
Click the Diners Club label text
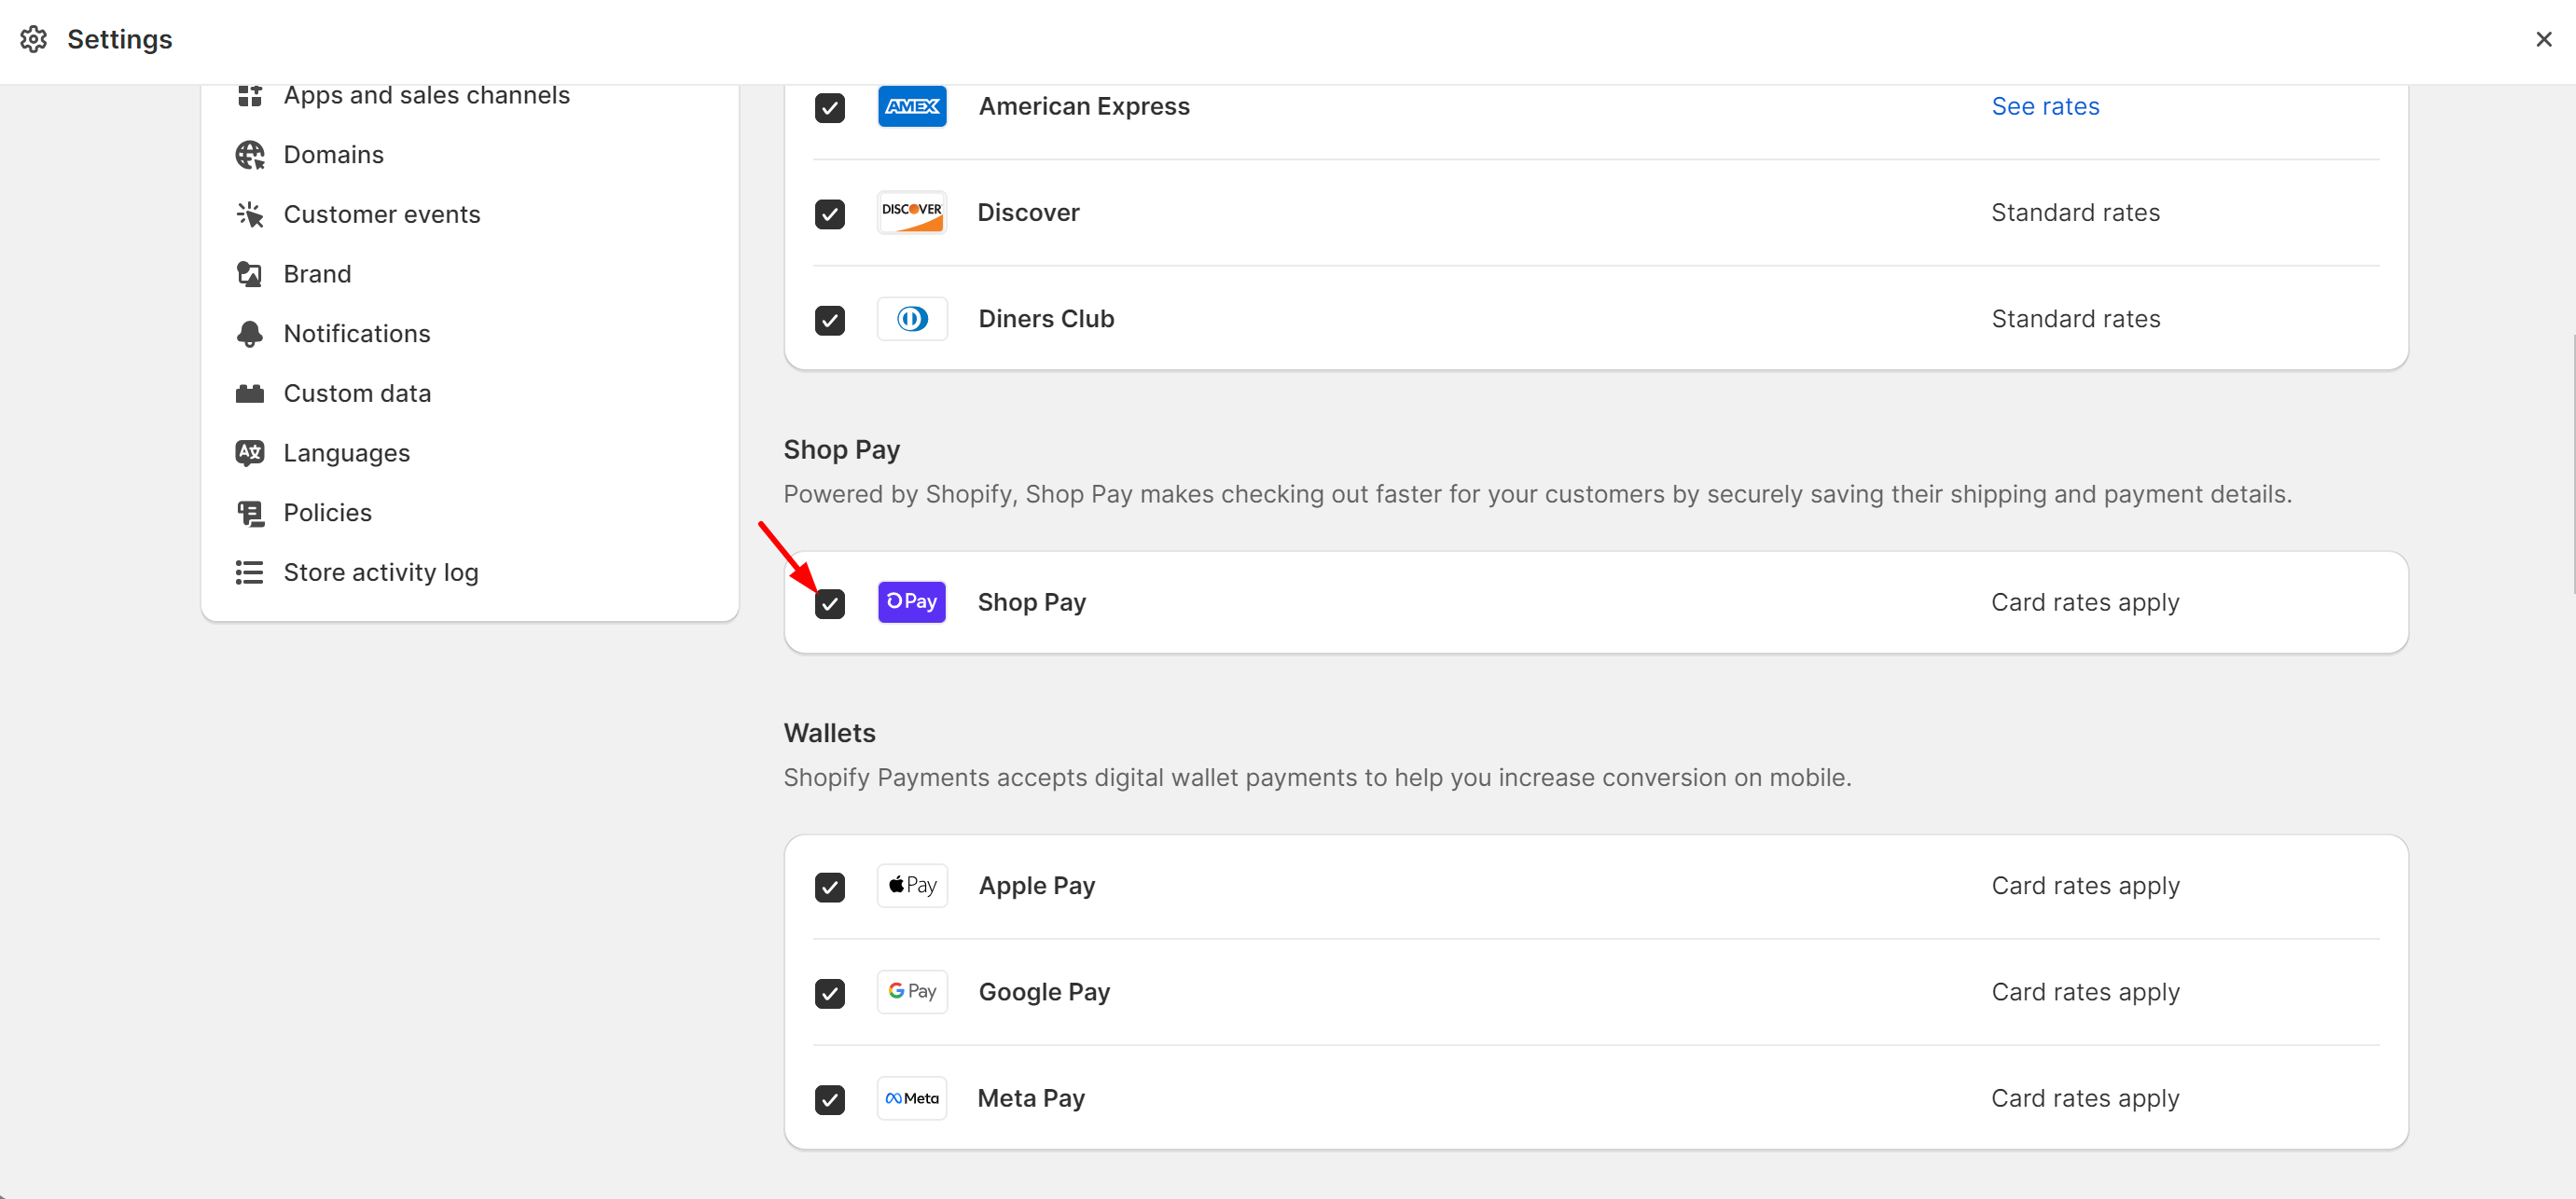click(x=1046, y=319)
